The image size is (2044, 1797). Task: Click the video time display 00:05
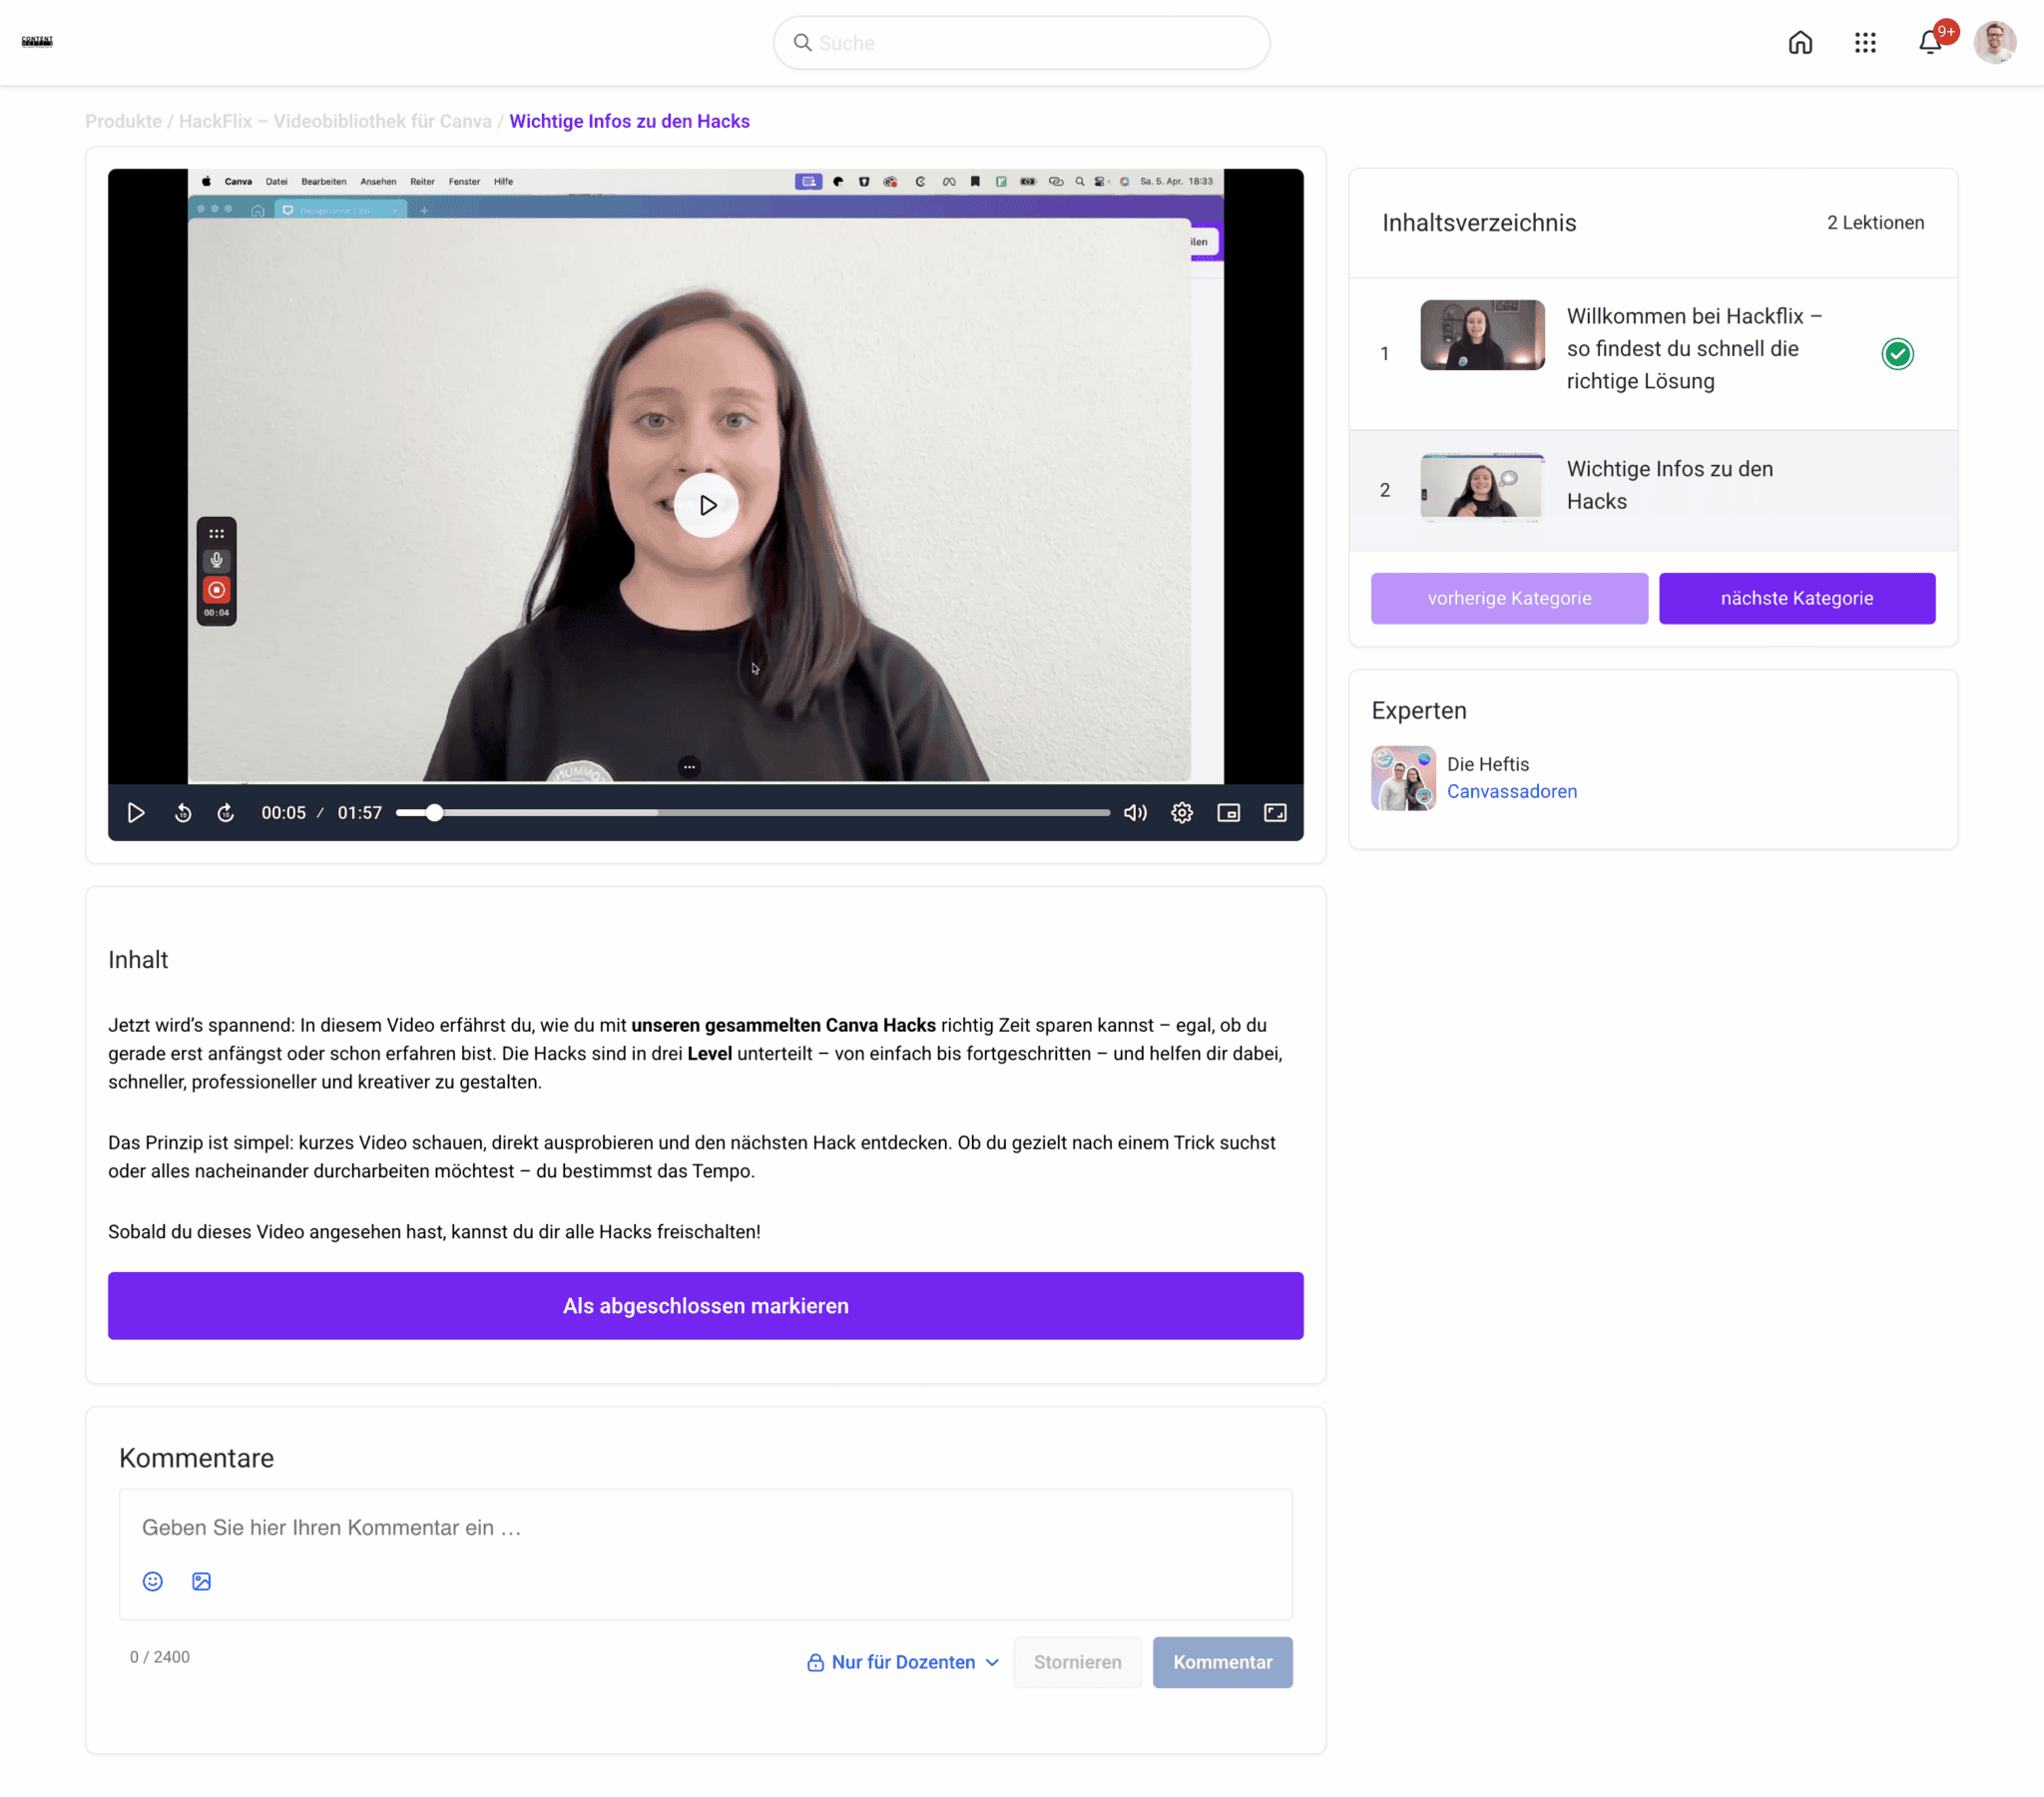click(283, 813)
